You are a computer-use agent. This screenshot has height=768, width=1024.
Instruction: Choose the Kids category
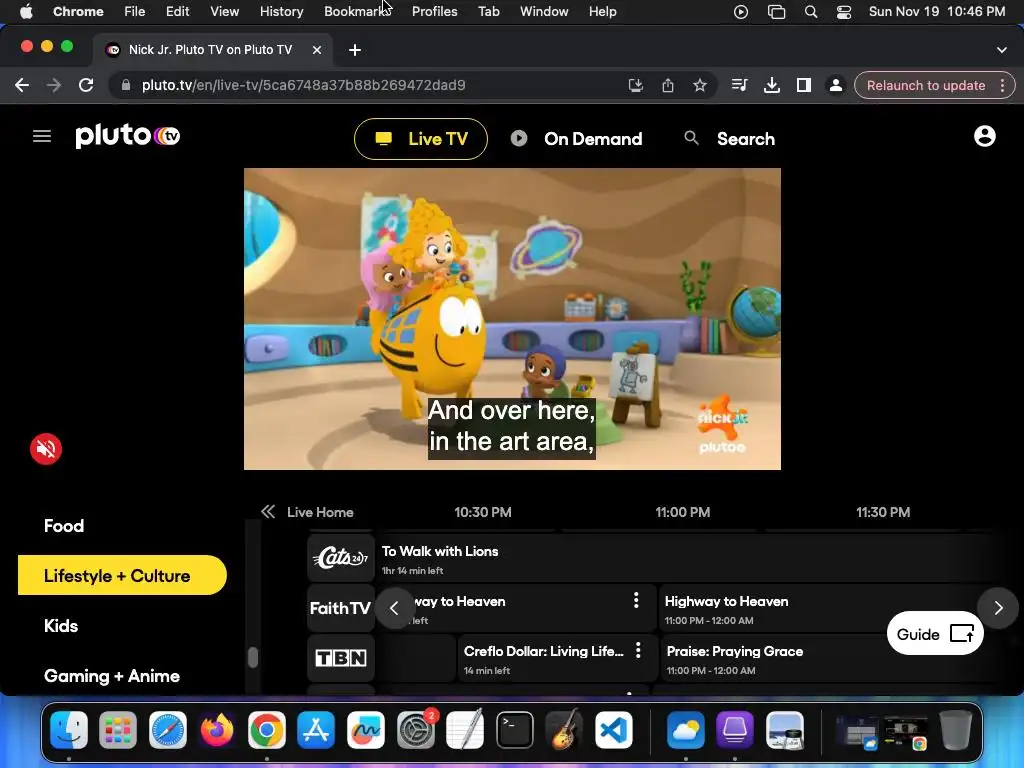point(61,626)
